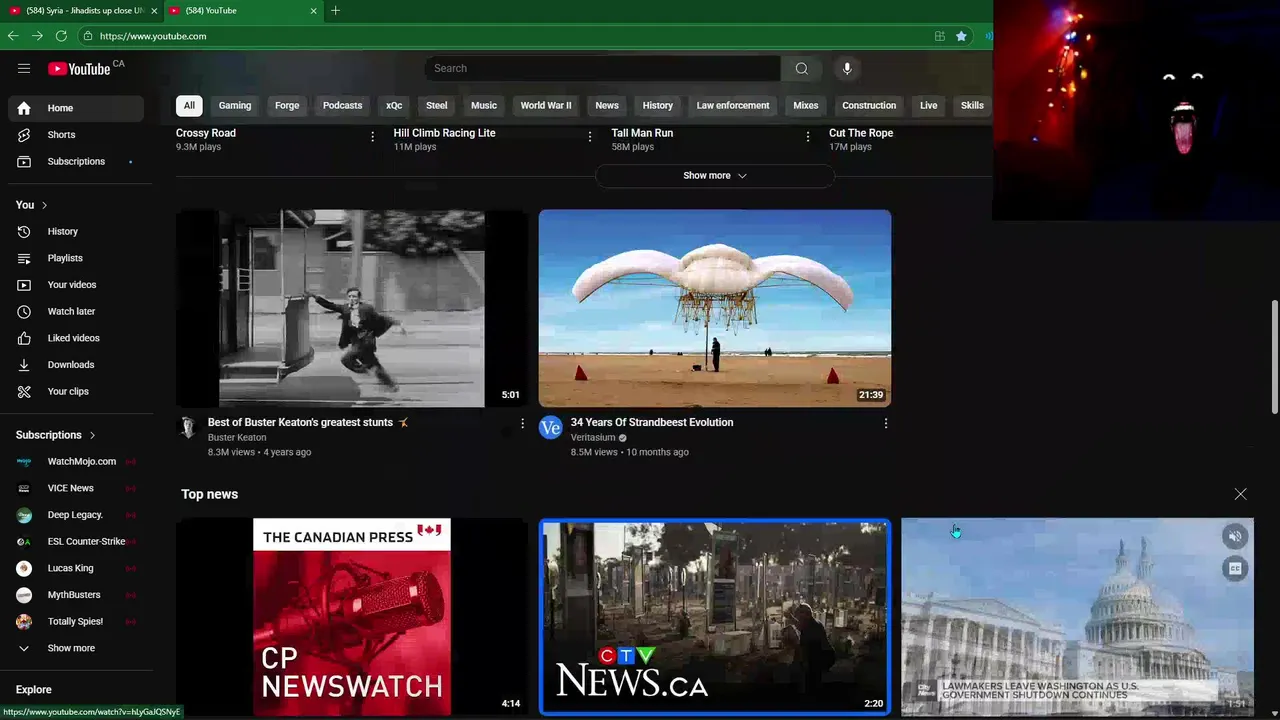Click the Veritasium channel avatar
This screenshot has width=1280, height=720.
pyautogui.click(x=551, y=428)
